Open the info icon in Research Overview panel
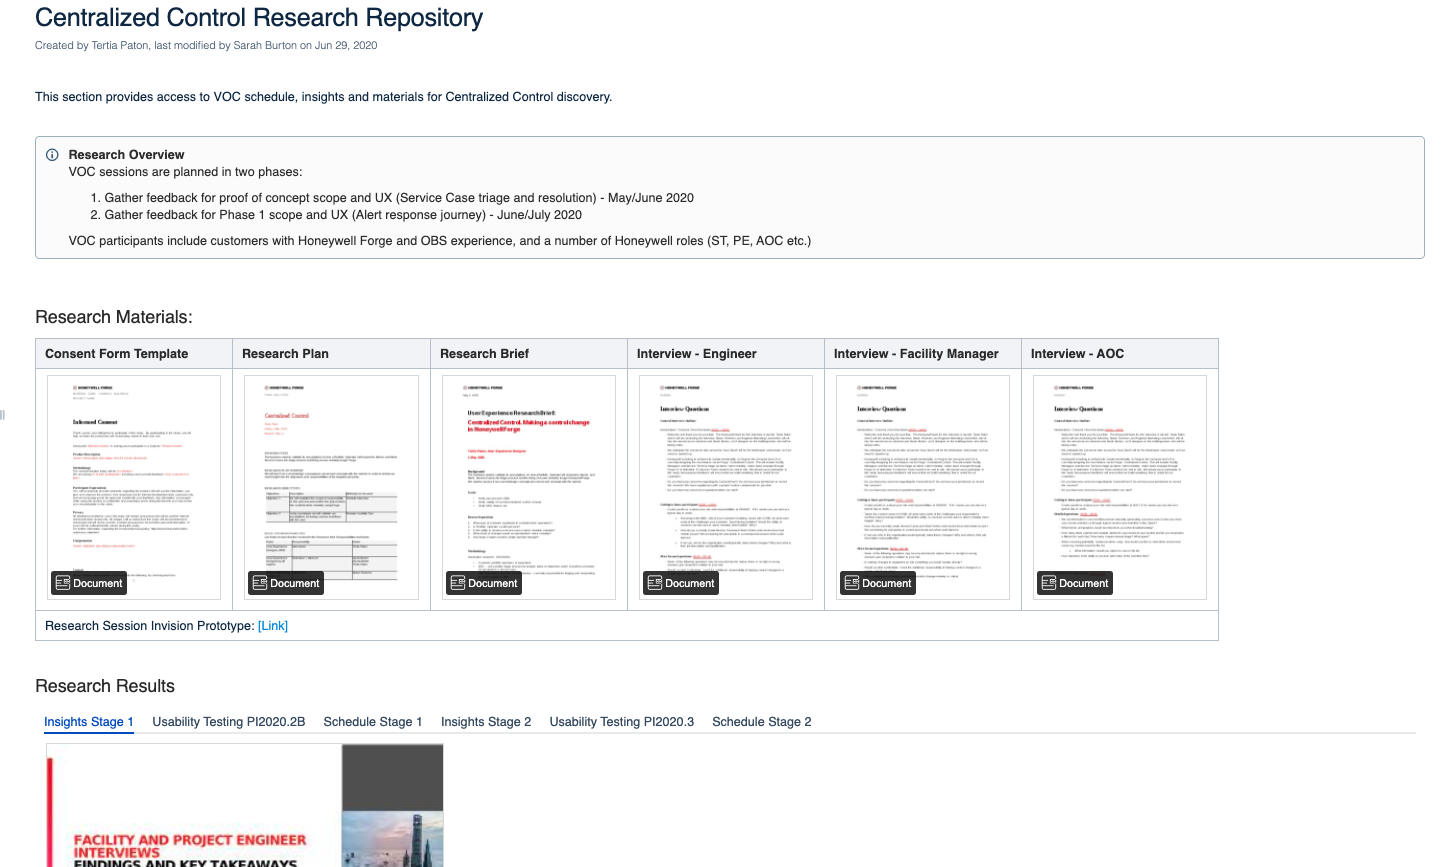This screenshot has width=1442, height=867. [51, 154]
